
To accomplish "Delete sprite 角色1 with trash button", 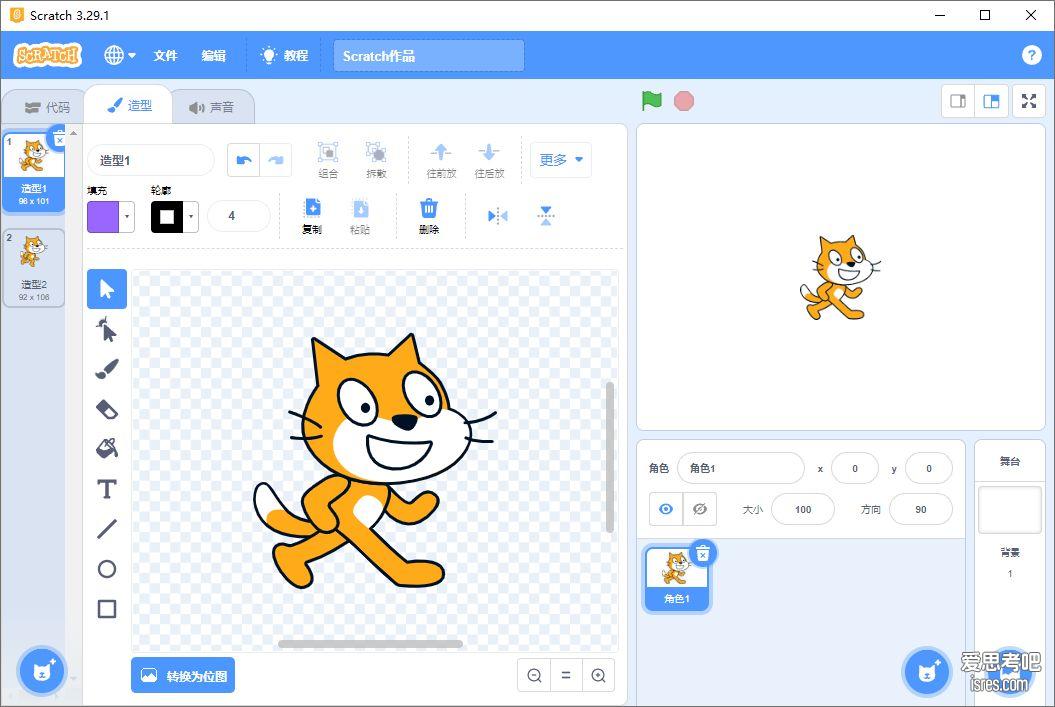I will (x=702, y=554).
